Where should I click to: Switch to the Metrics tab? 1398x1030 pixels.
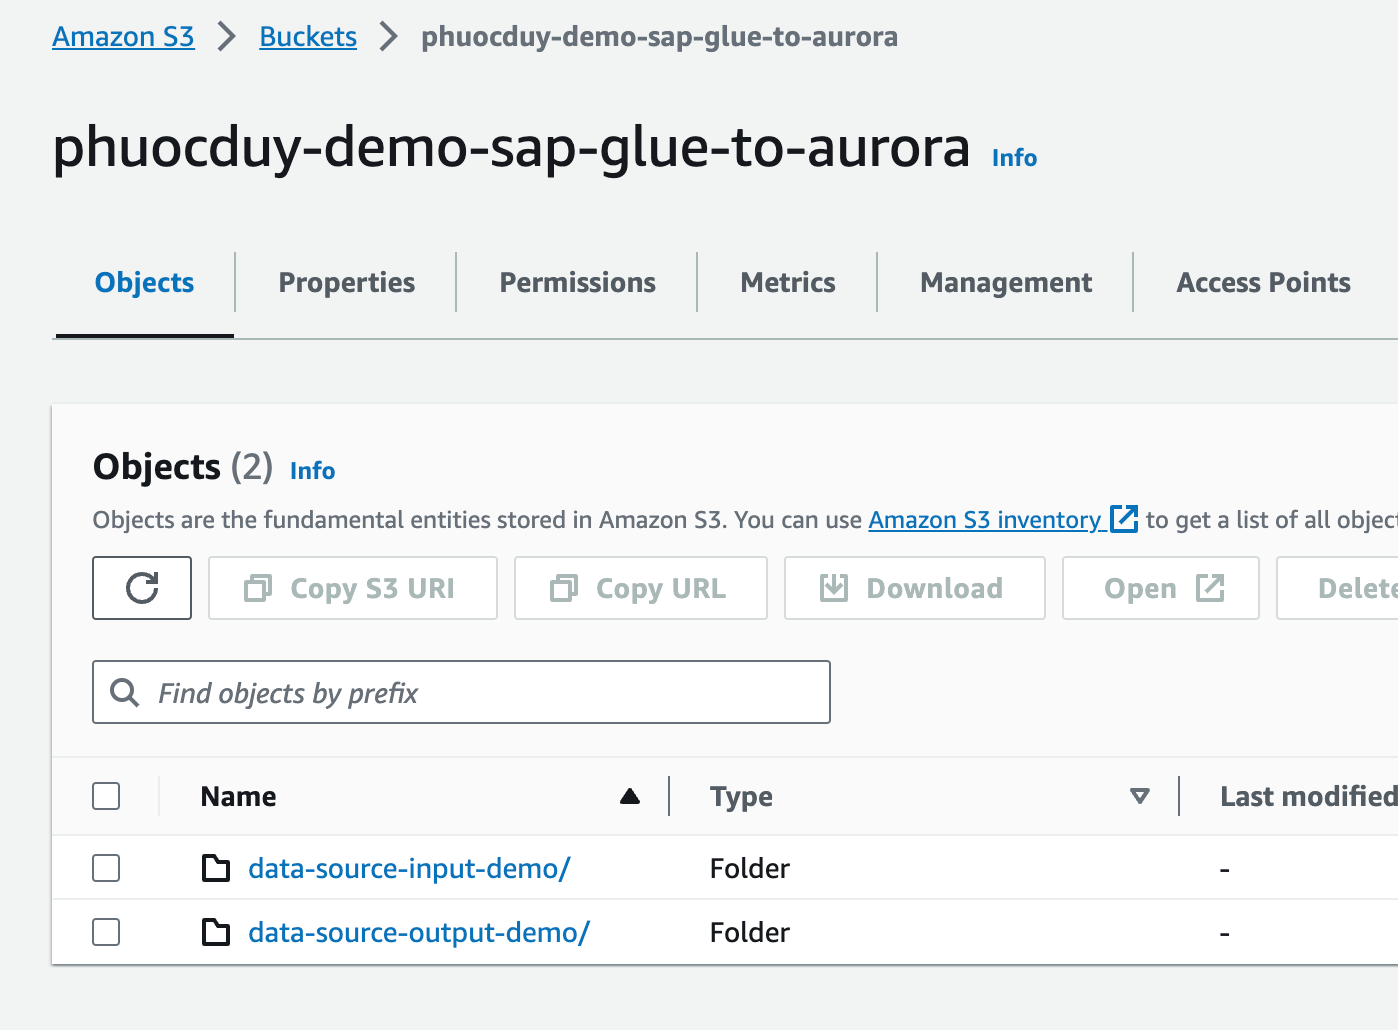[x=787, y=283]
